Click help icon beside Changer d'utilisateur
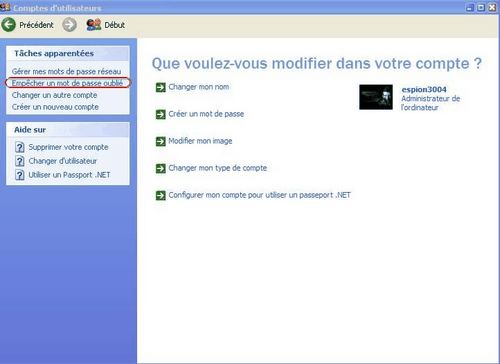Viewport: 500px width, 364px height. click(x=20, y=161)
